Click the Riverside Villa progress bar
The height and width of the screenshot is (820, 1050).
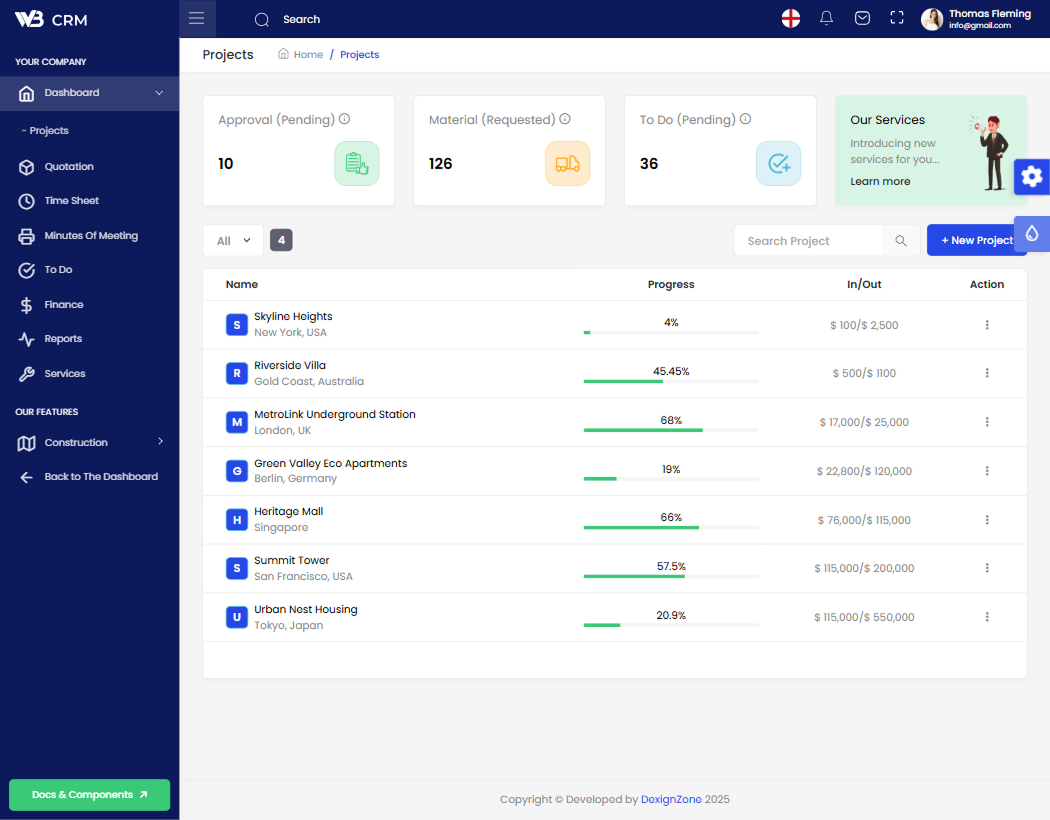pos(671,381)
